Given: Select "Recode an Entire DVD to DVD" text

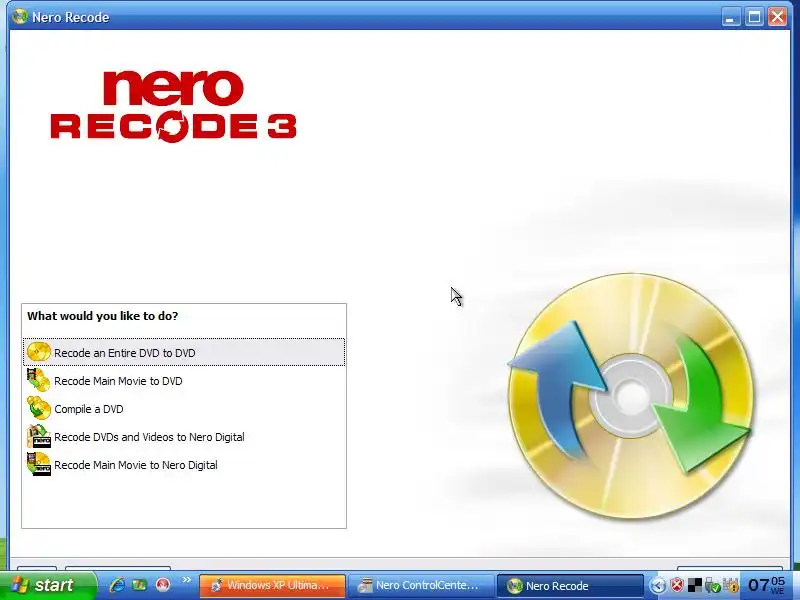Looking at the screenshot, I should tap(124, 353).
